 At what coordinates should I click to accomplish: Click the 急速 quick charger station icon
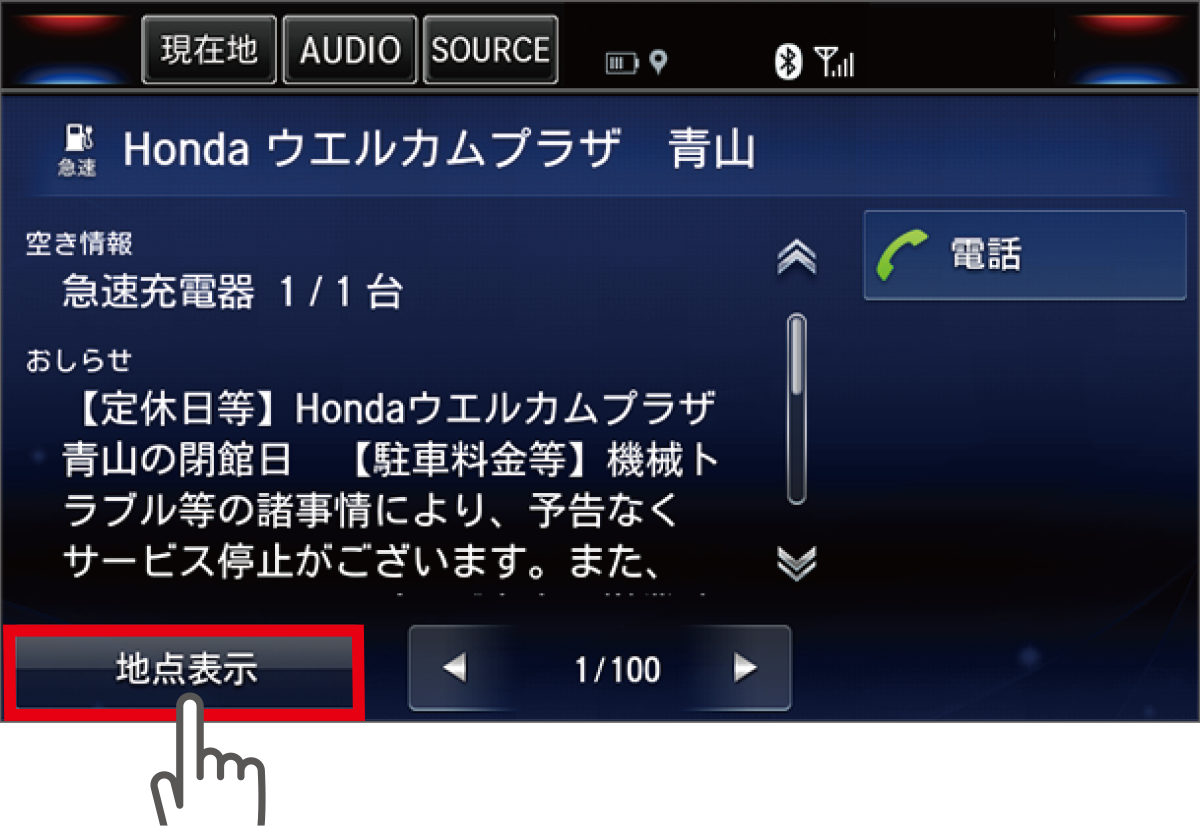click(x=76, y=150)
